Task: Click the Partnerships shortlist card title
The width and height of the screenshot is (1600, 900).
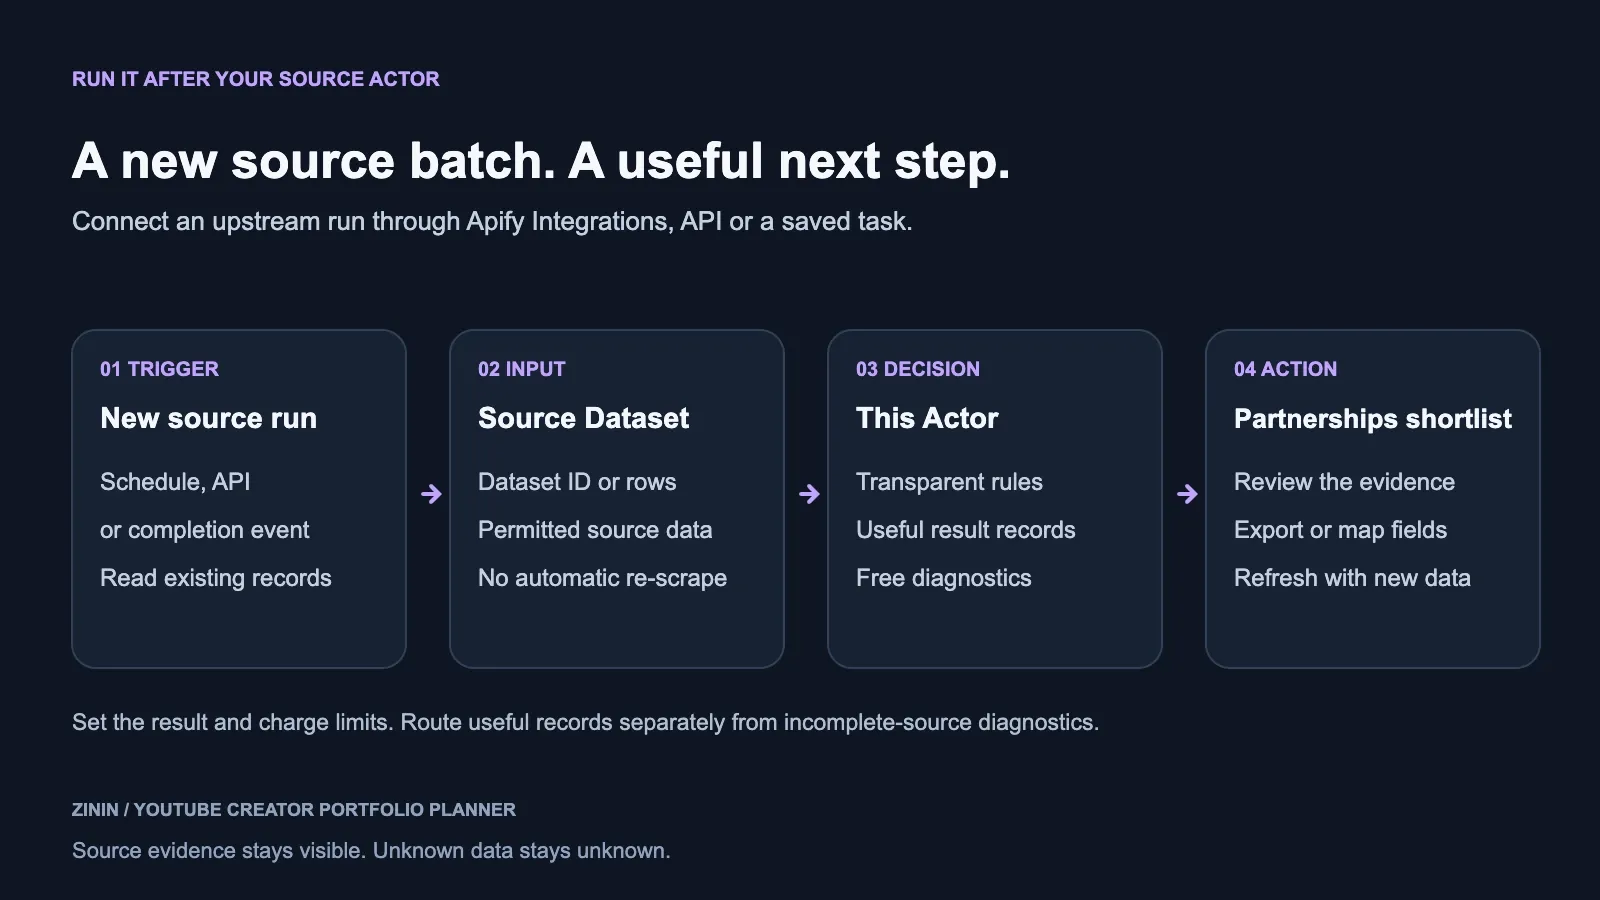Action: click(1372, 419)
